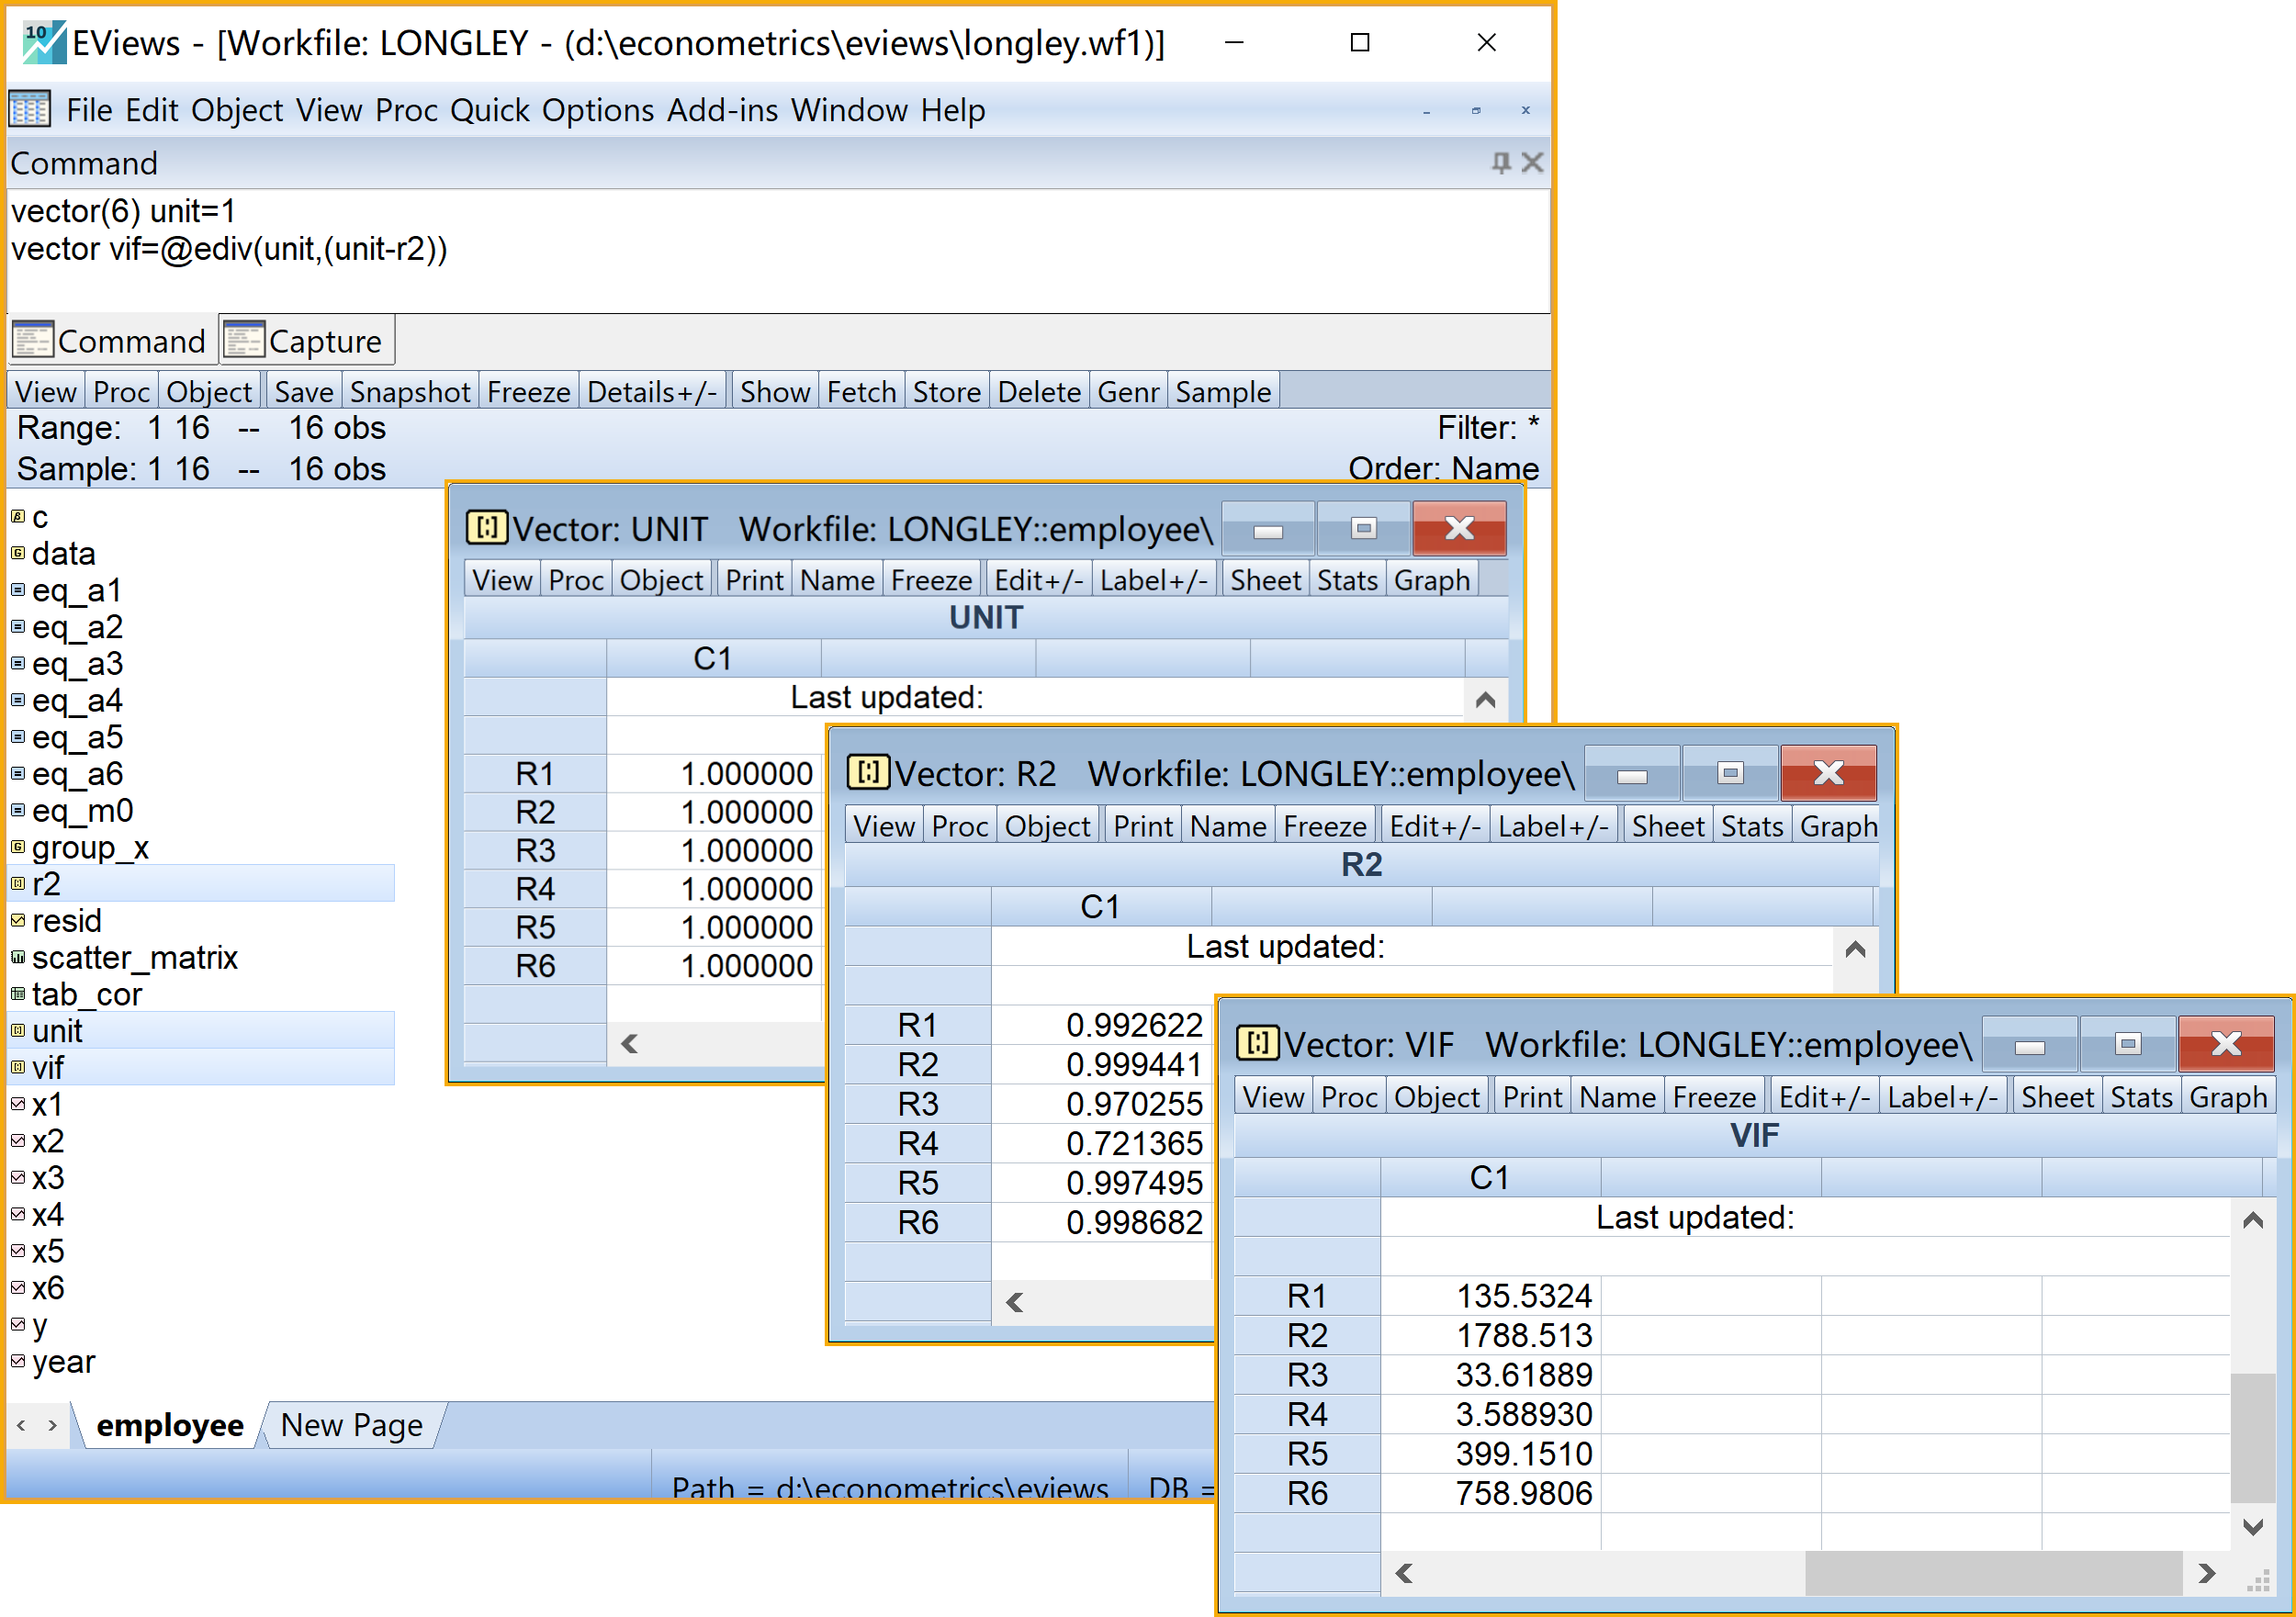
Task: Click the group_x group object icon
Action: click(x=18, y=847)
